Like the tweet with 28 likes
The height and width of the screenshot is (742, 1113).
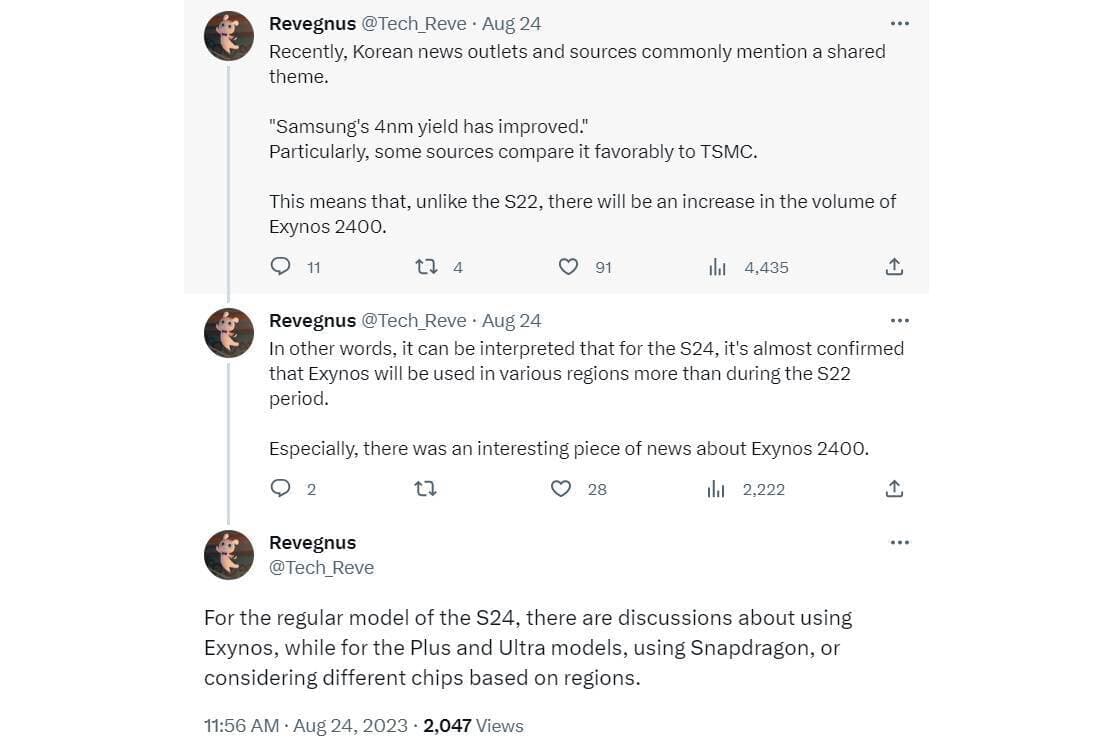coord(562,489)
